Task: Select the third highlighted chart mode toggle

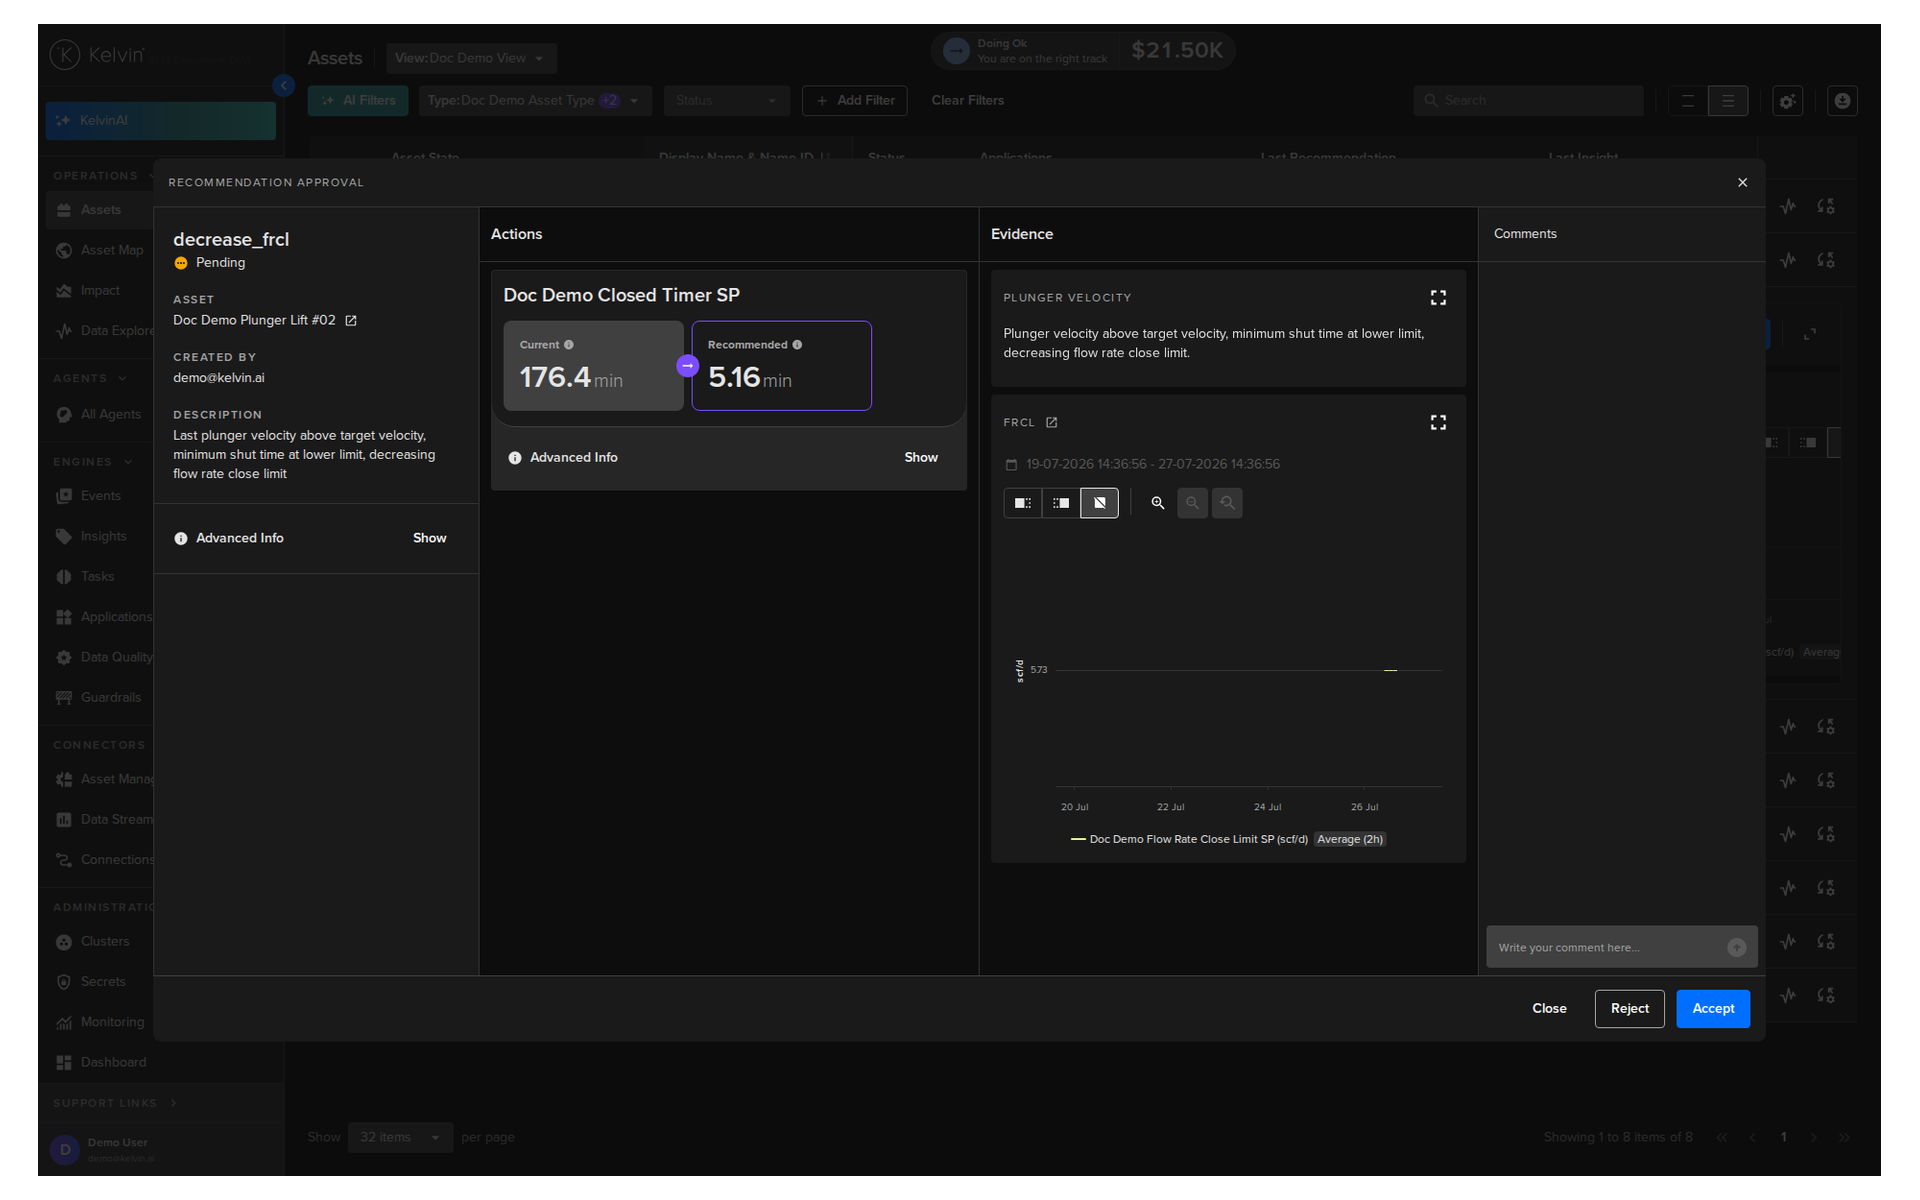Action: 1099,503
